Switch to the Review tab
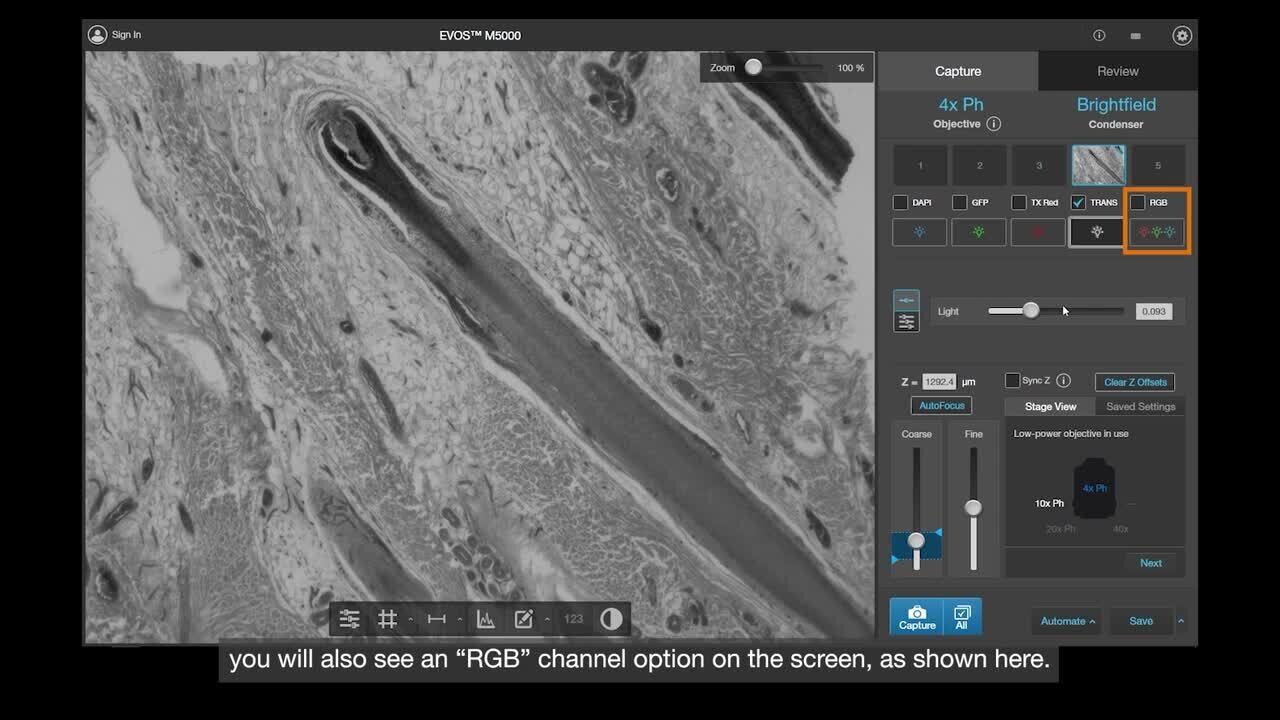Screen dimensions: 1280x720 coord(1118,71)
